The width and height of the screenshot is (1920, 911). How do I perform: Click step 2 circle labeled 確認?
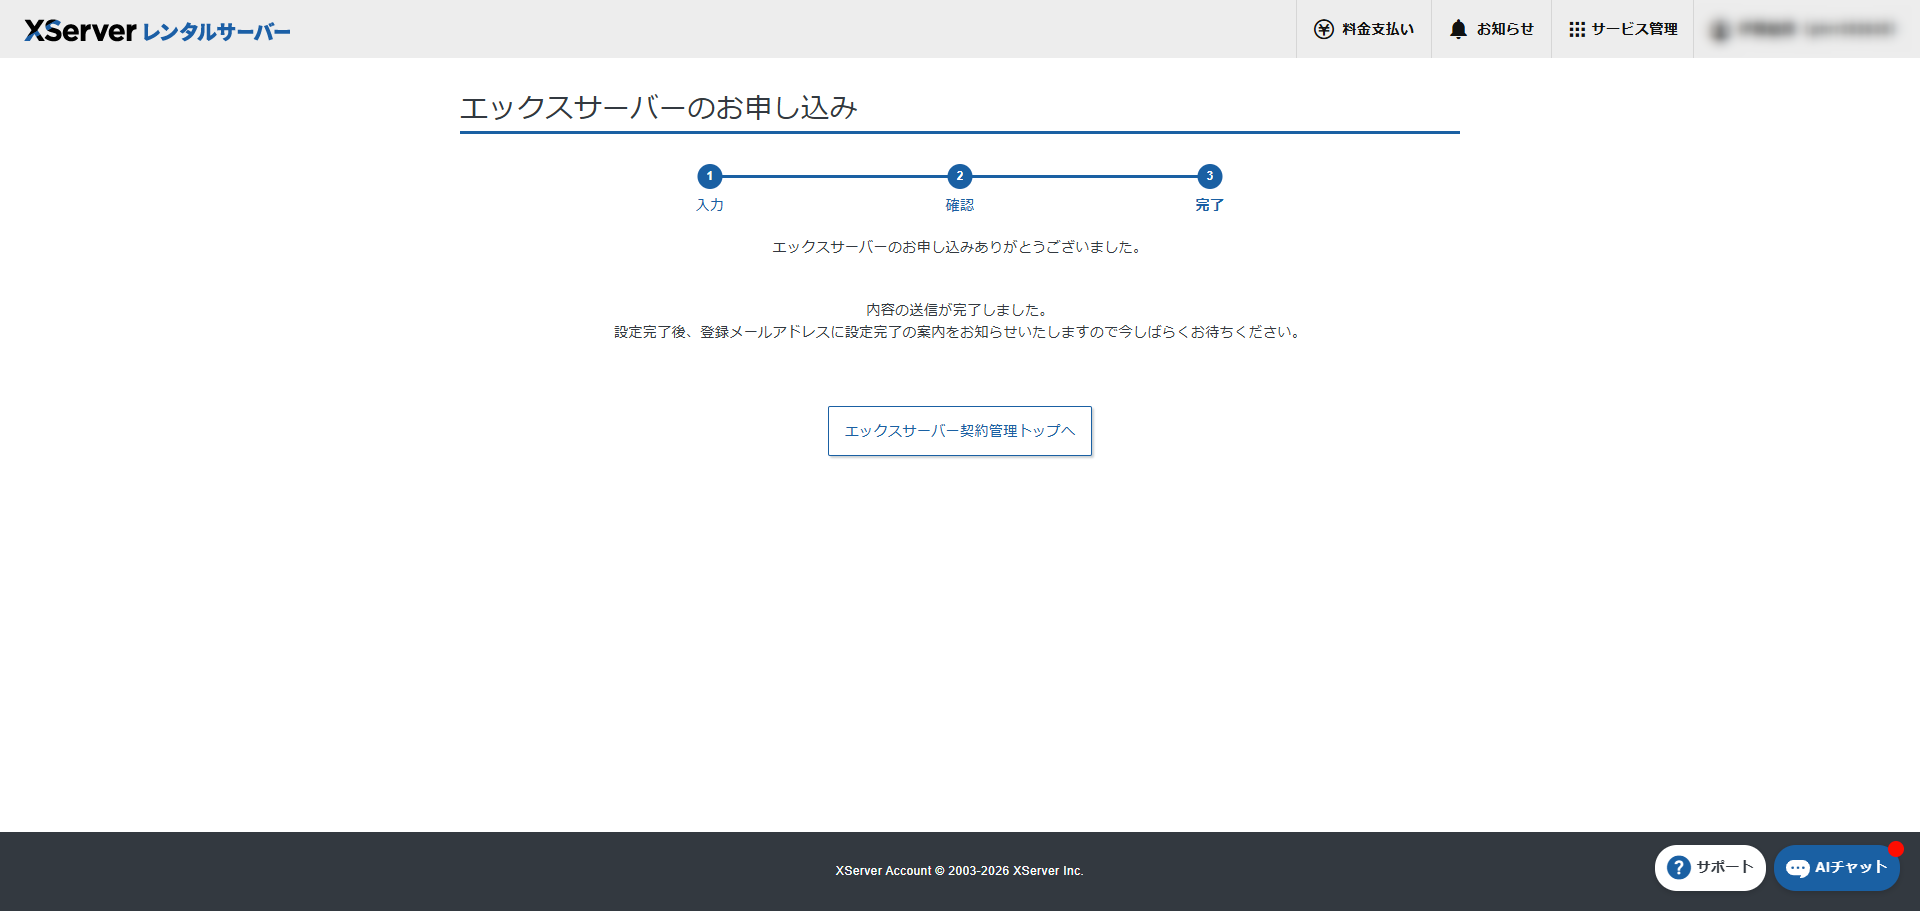[959, 176]
